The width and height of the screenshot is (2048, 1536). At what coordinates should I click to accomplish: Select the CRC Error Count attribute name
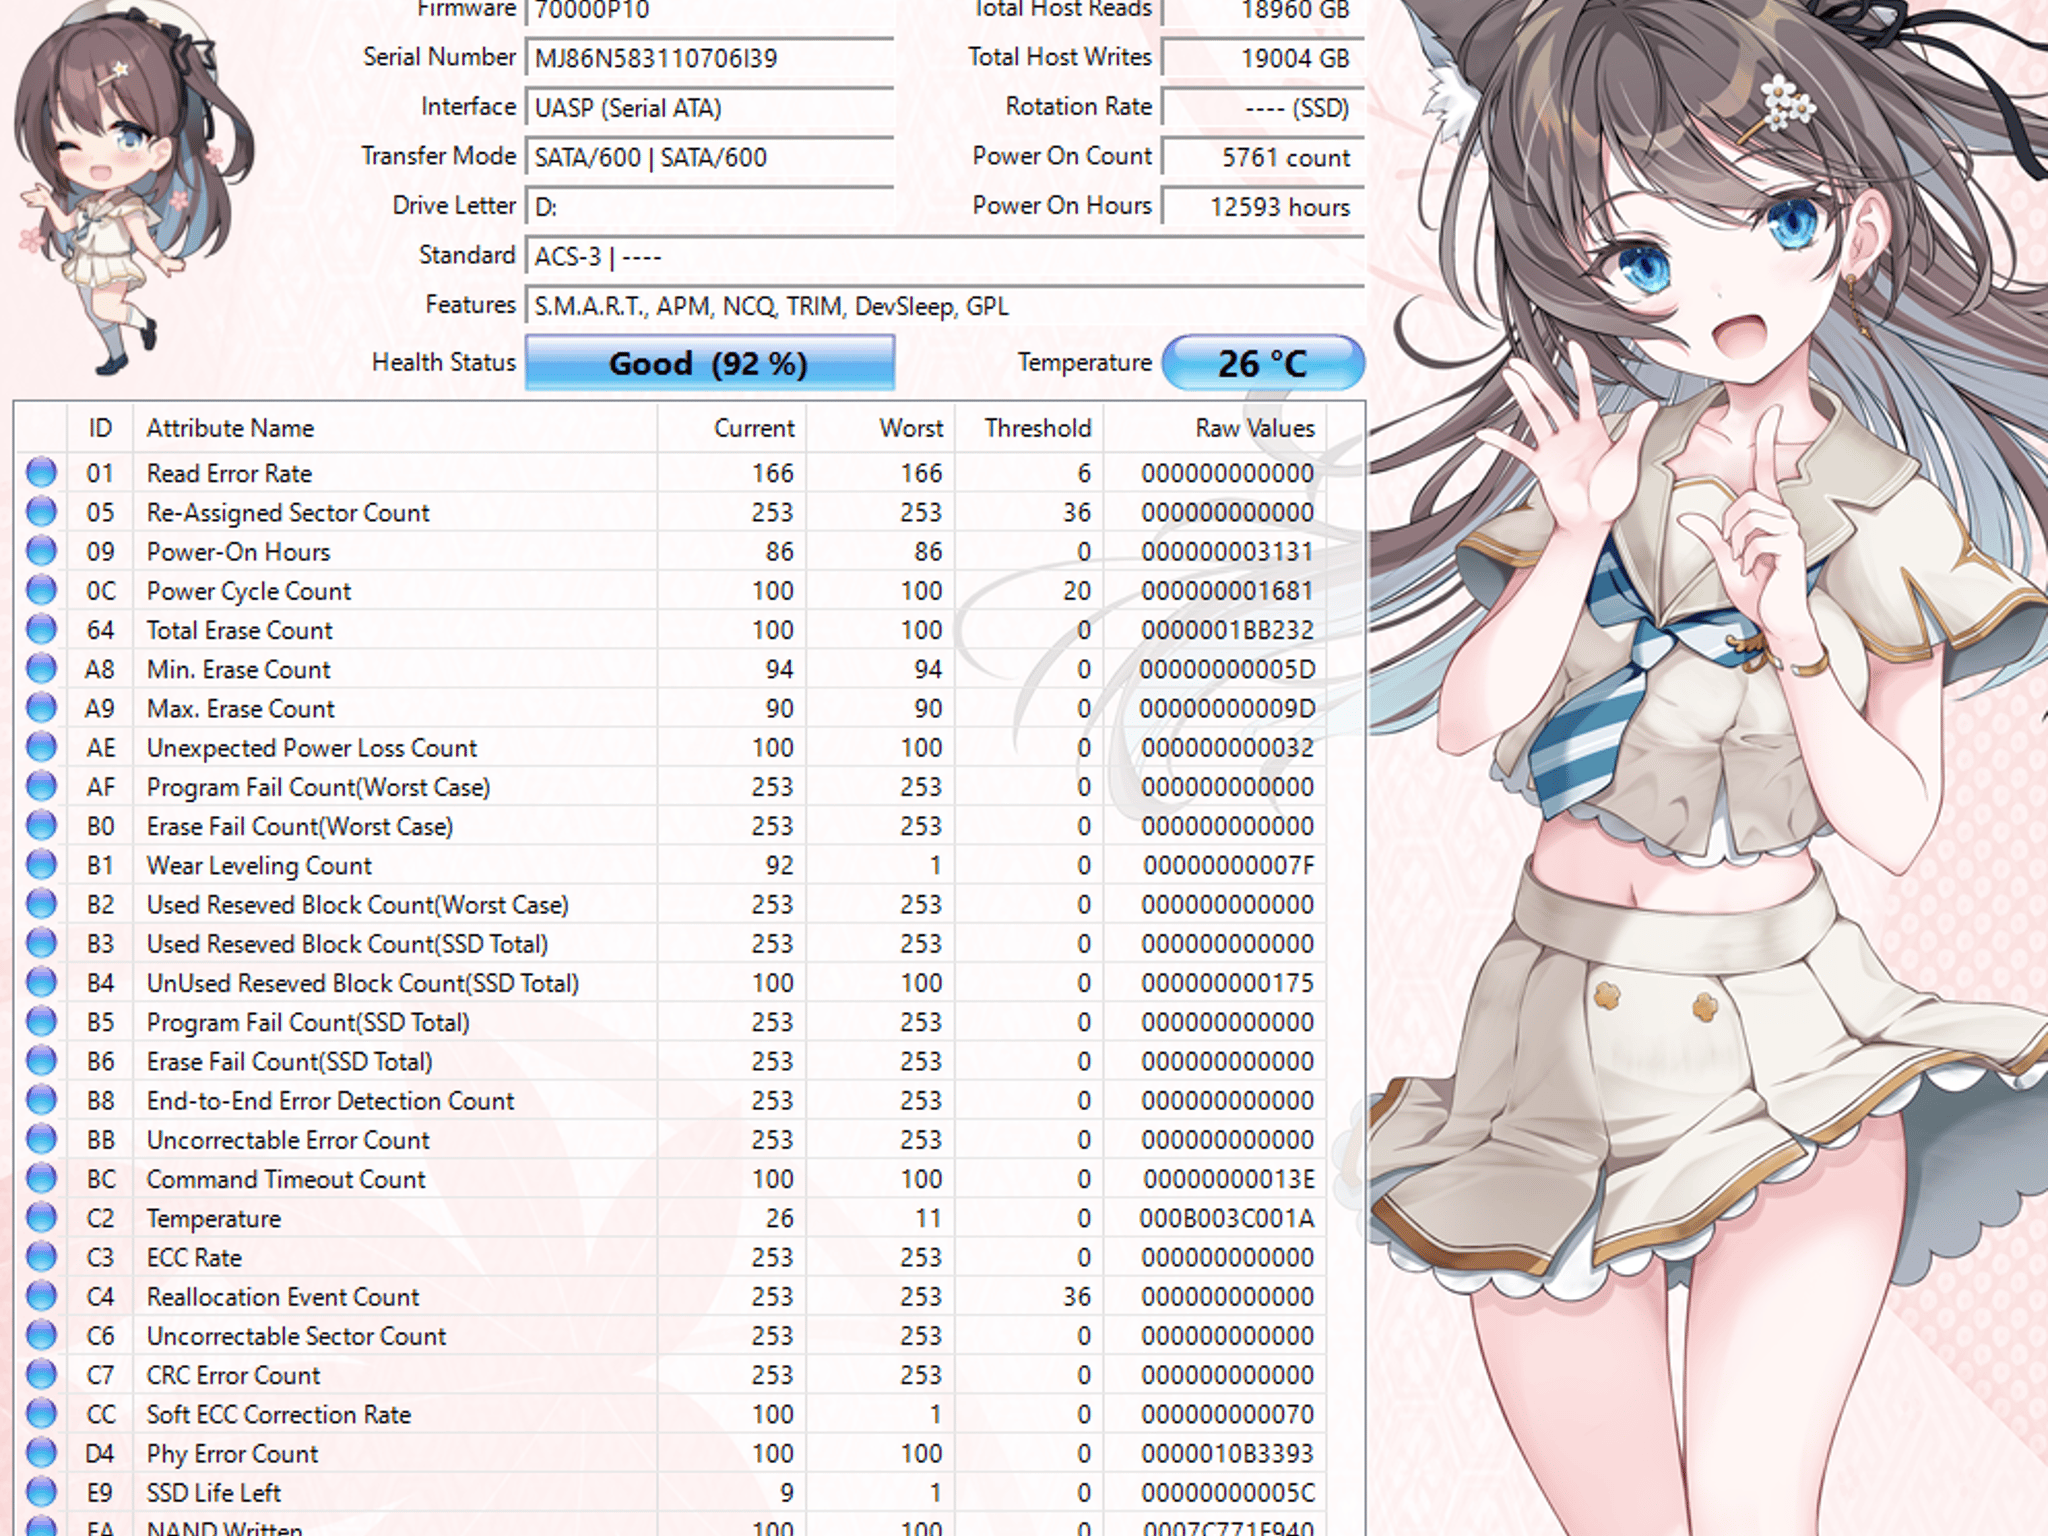pos(233,1375)
